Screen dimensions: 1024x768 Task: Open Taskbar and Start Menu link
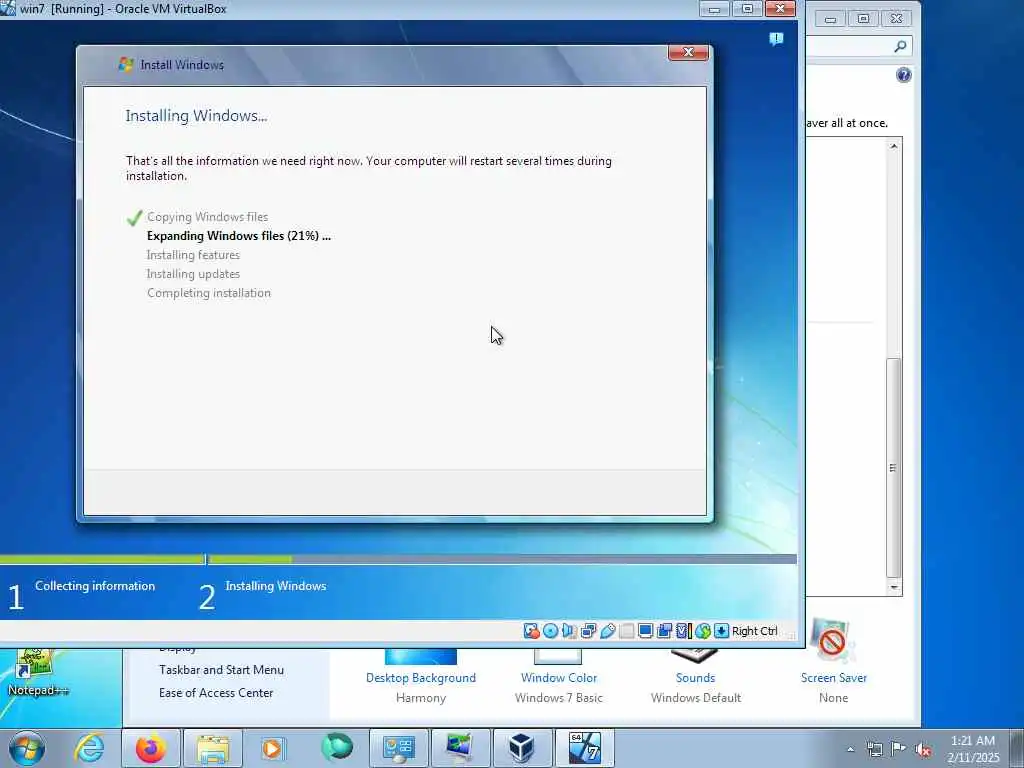coord(221,670)
